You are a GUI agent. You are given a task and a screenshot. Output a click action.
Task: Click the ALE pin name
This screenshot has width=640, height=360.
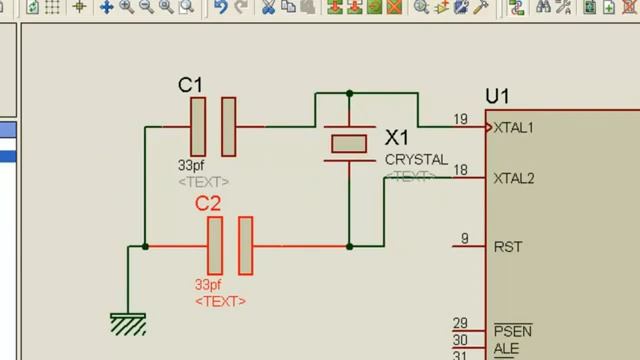pyautogui.click(x=506, y=349)
